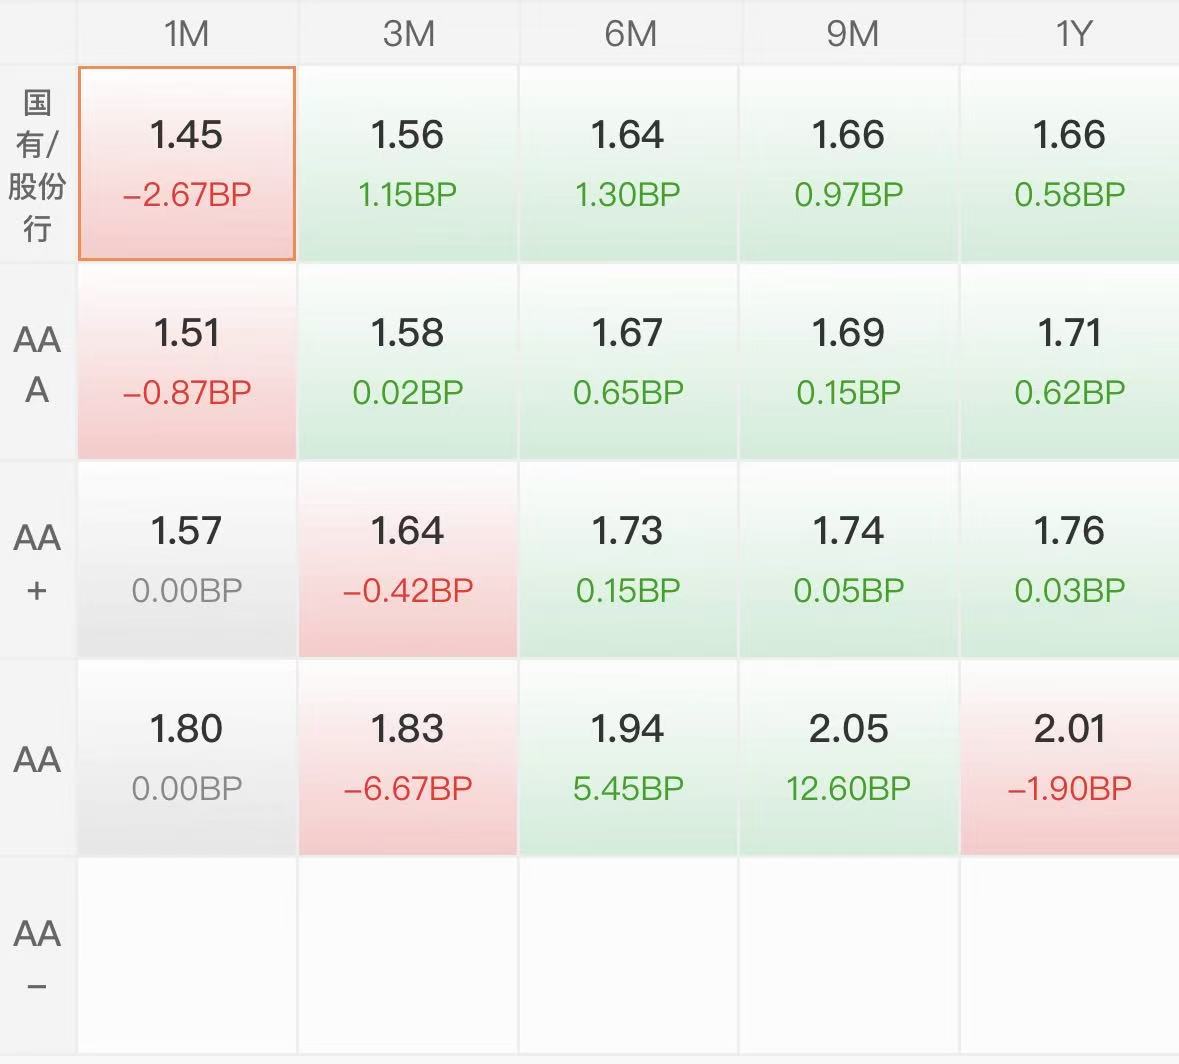
Task: Click the state-owned 1Y cell with 0.58BP
Action: click(1070, 163)
